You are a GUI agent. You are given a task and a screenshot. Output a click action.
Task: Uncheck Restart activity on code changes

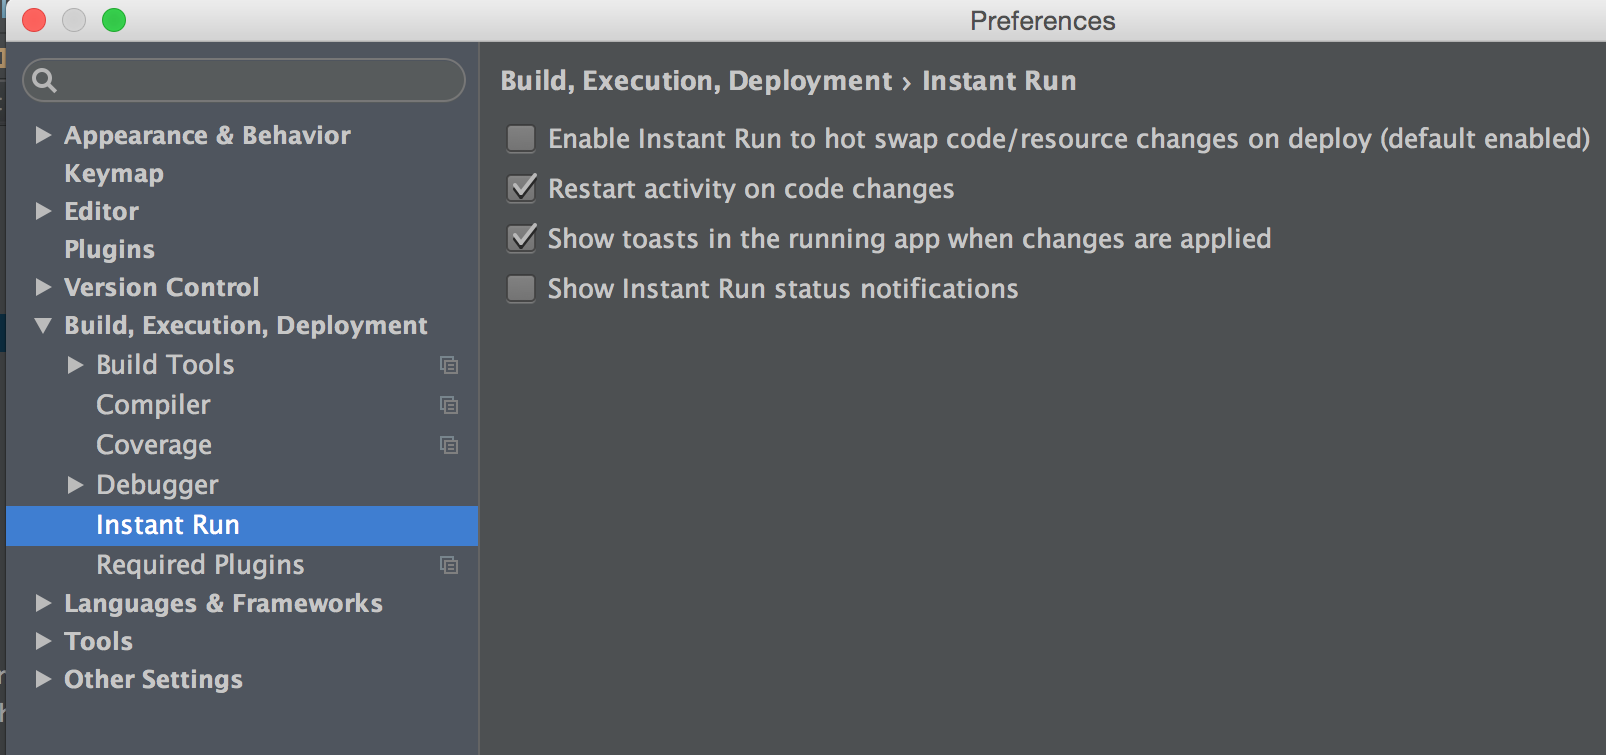pyautogui.click(x=521, y=188)
